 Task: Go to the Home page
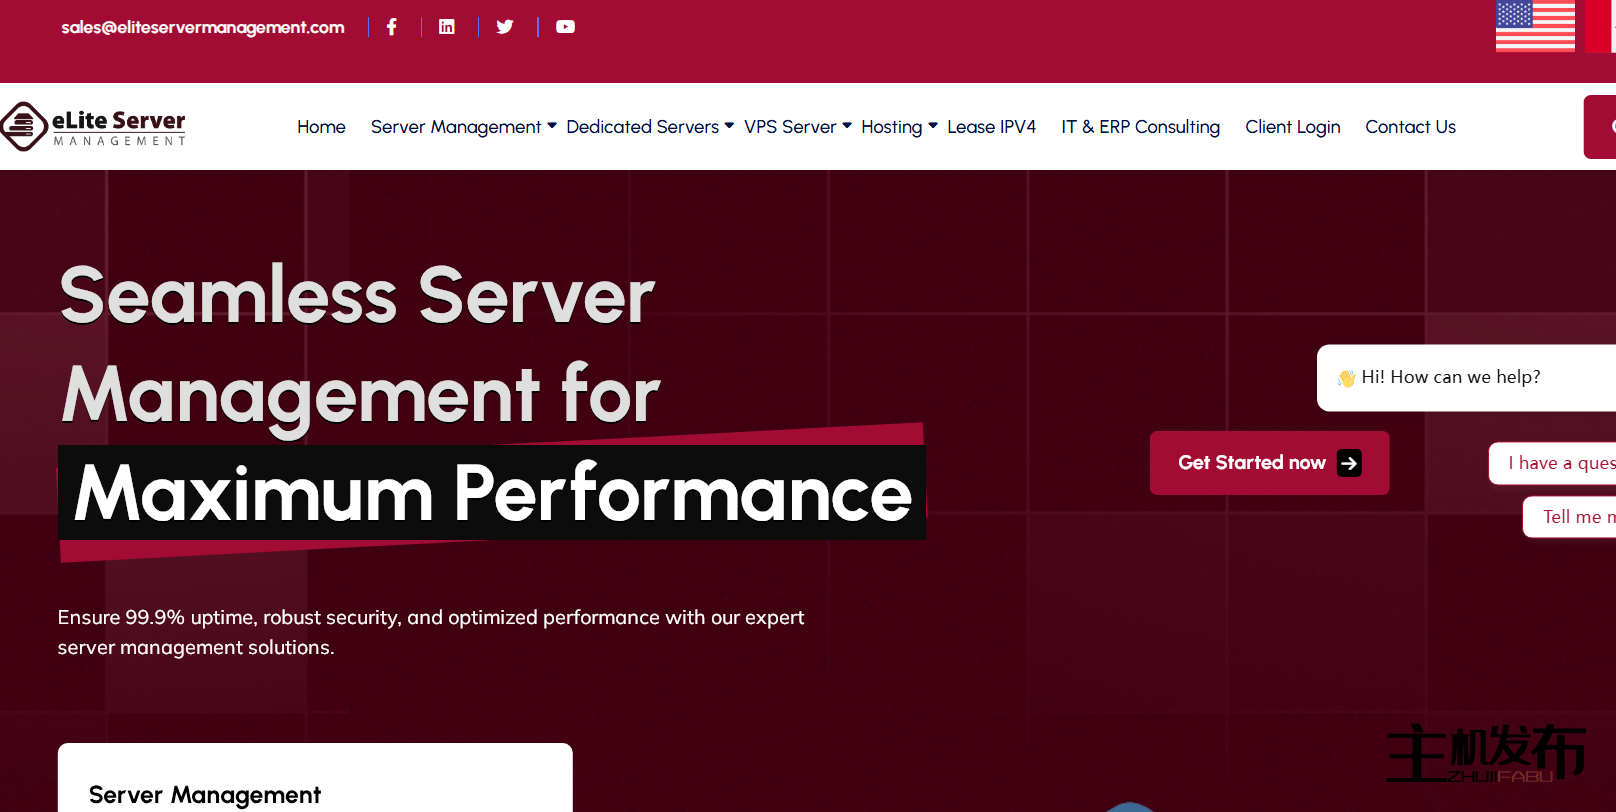click(x=321, y=127)
